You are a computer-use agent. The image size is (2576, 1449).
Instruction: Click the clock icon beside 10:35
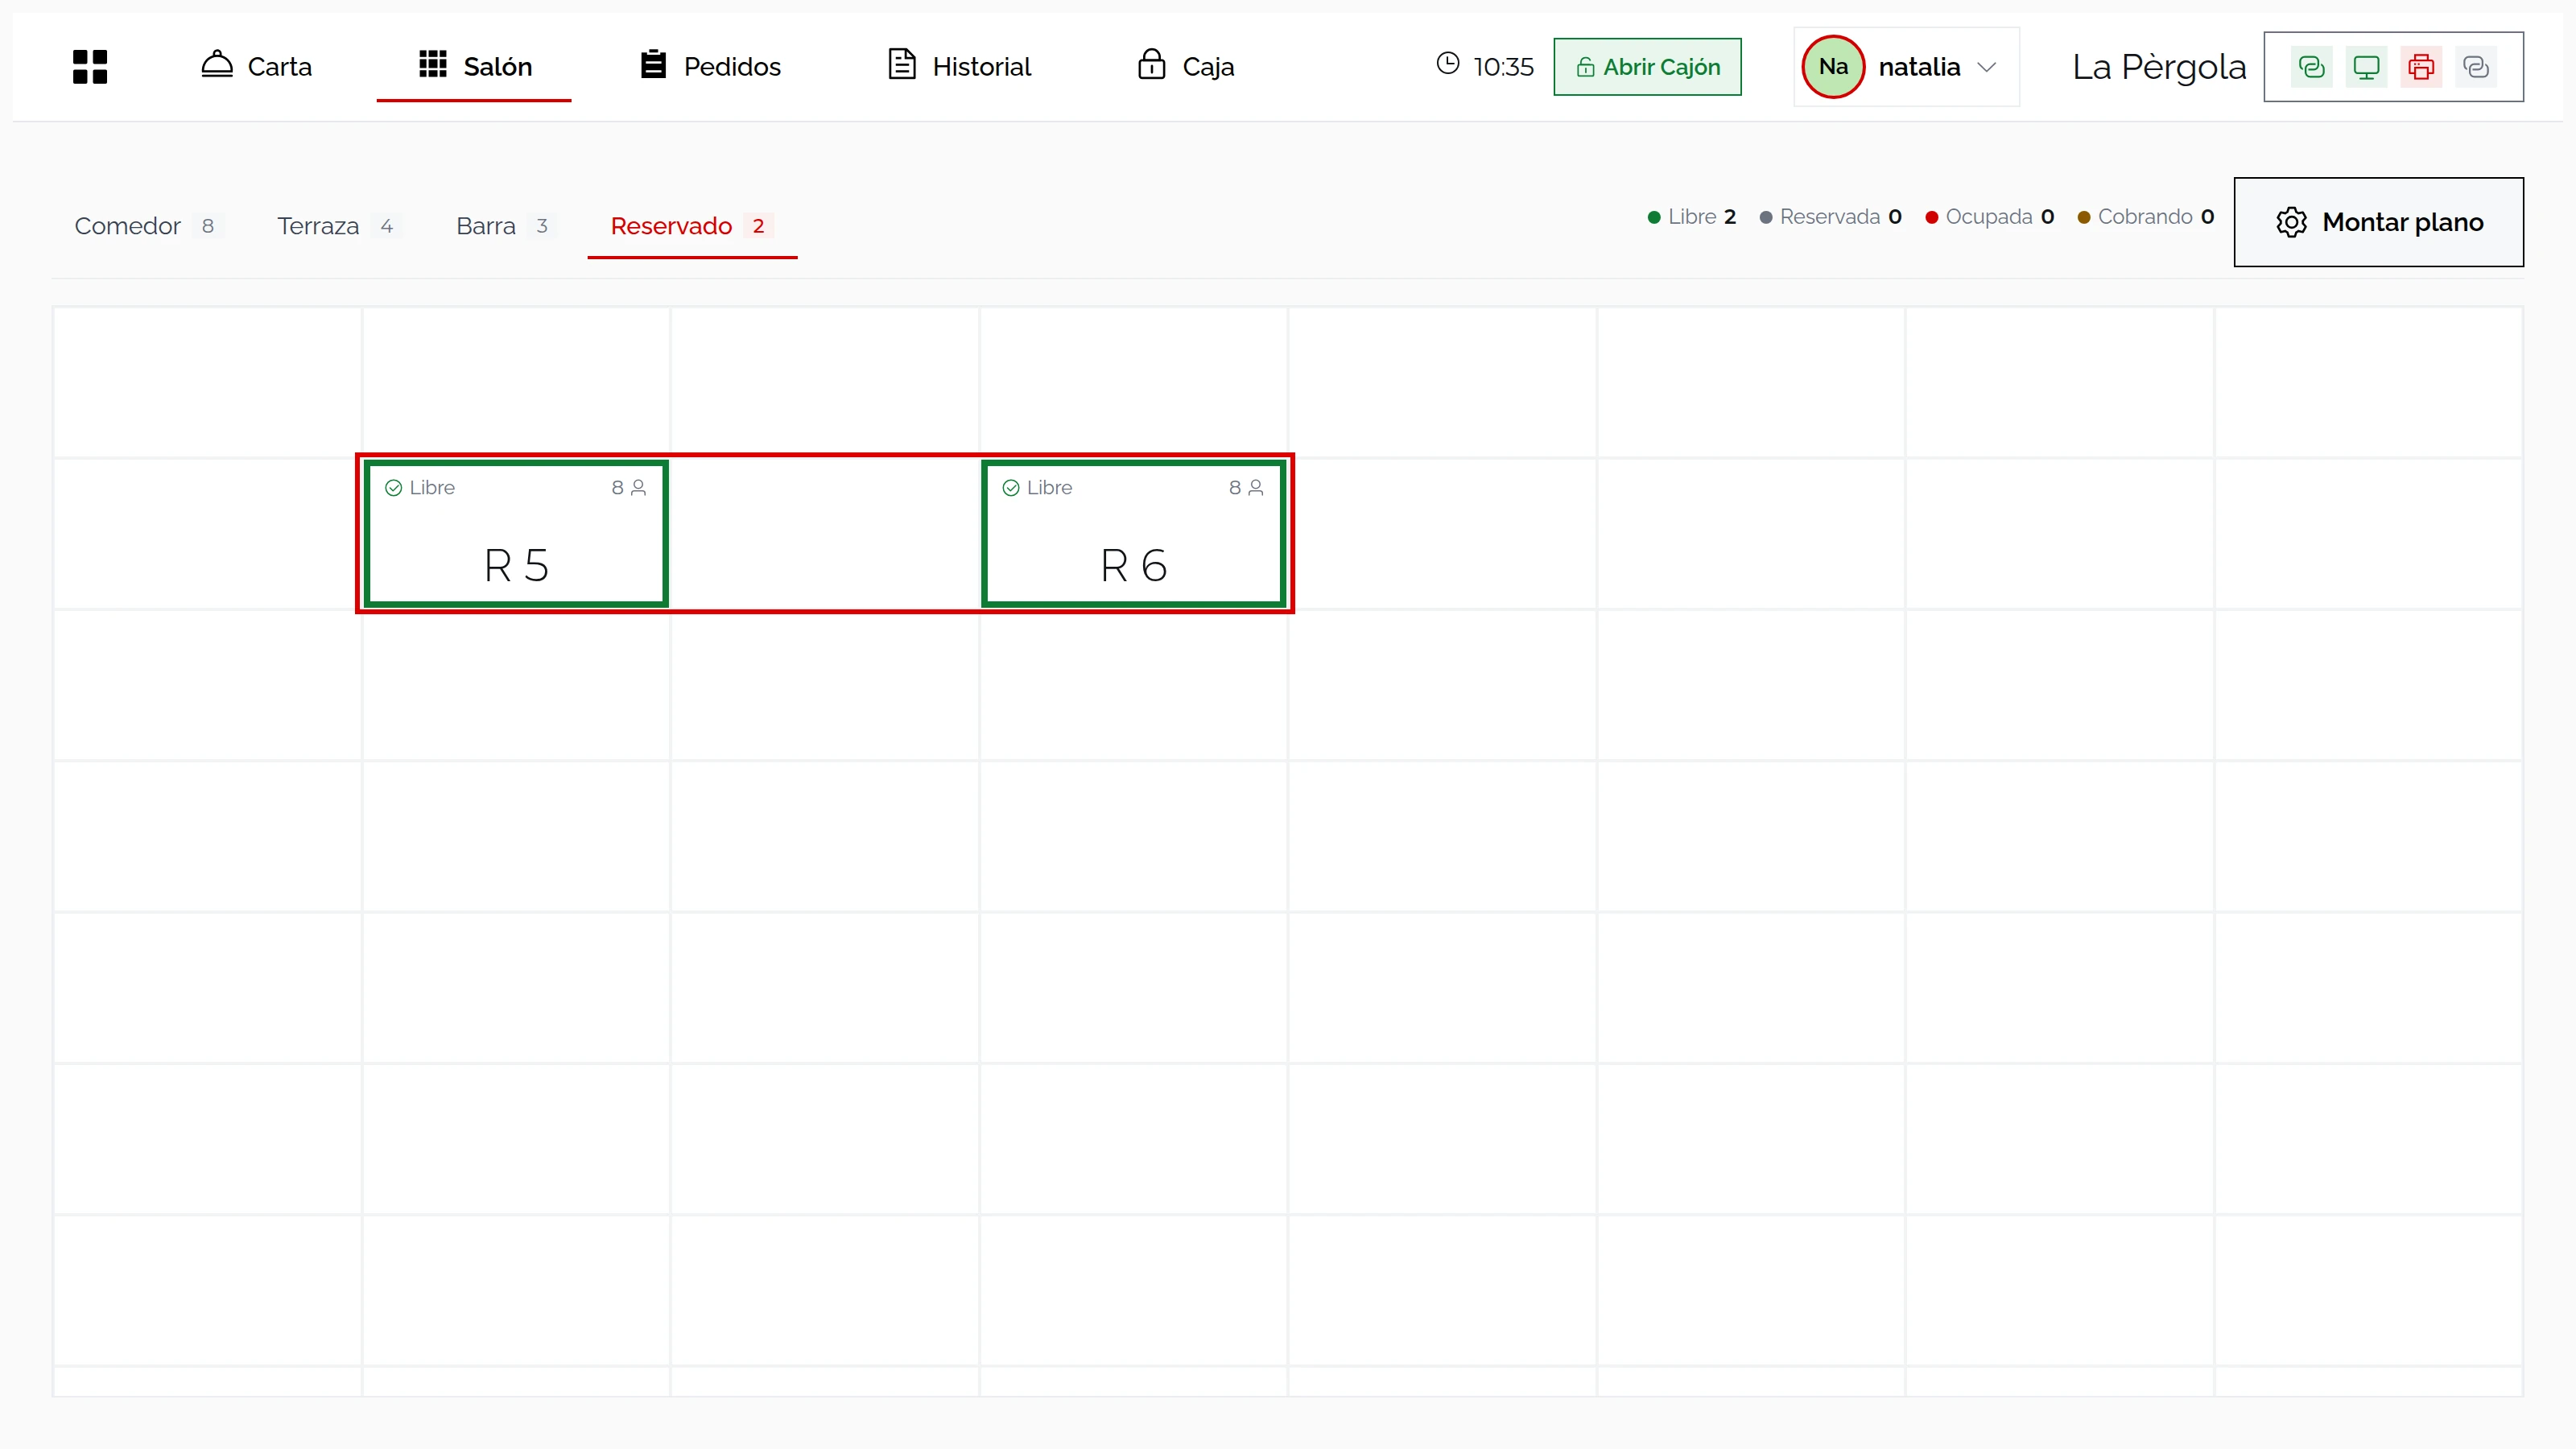[x=1447, y=64]
